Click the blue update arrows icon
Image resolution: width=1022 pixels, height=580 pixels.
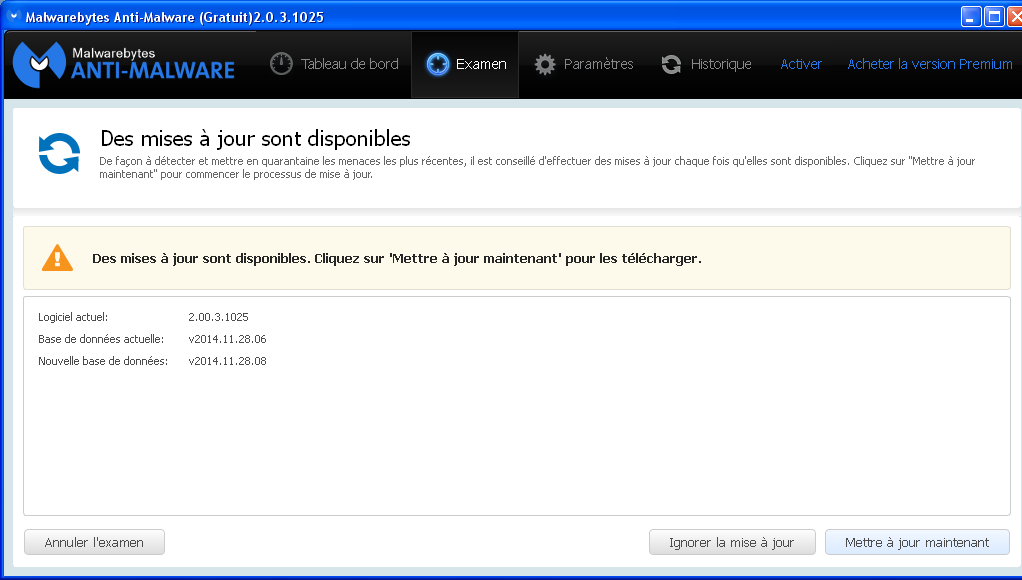pyautogui.click(x=59, y=154)
